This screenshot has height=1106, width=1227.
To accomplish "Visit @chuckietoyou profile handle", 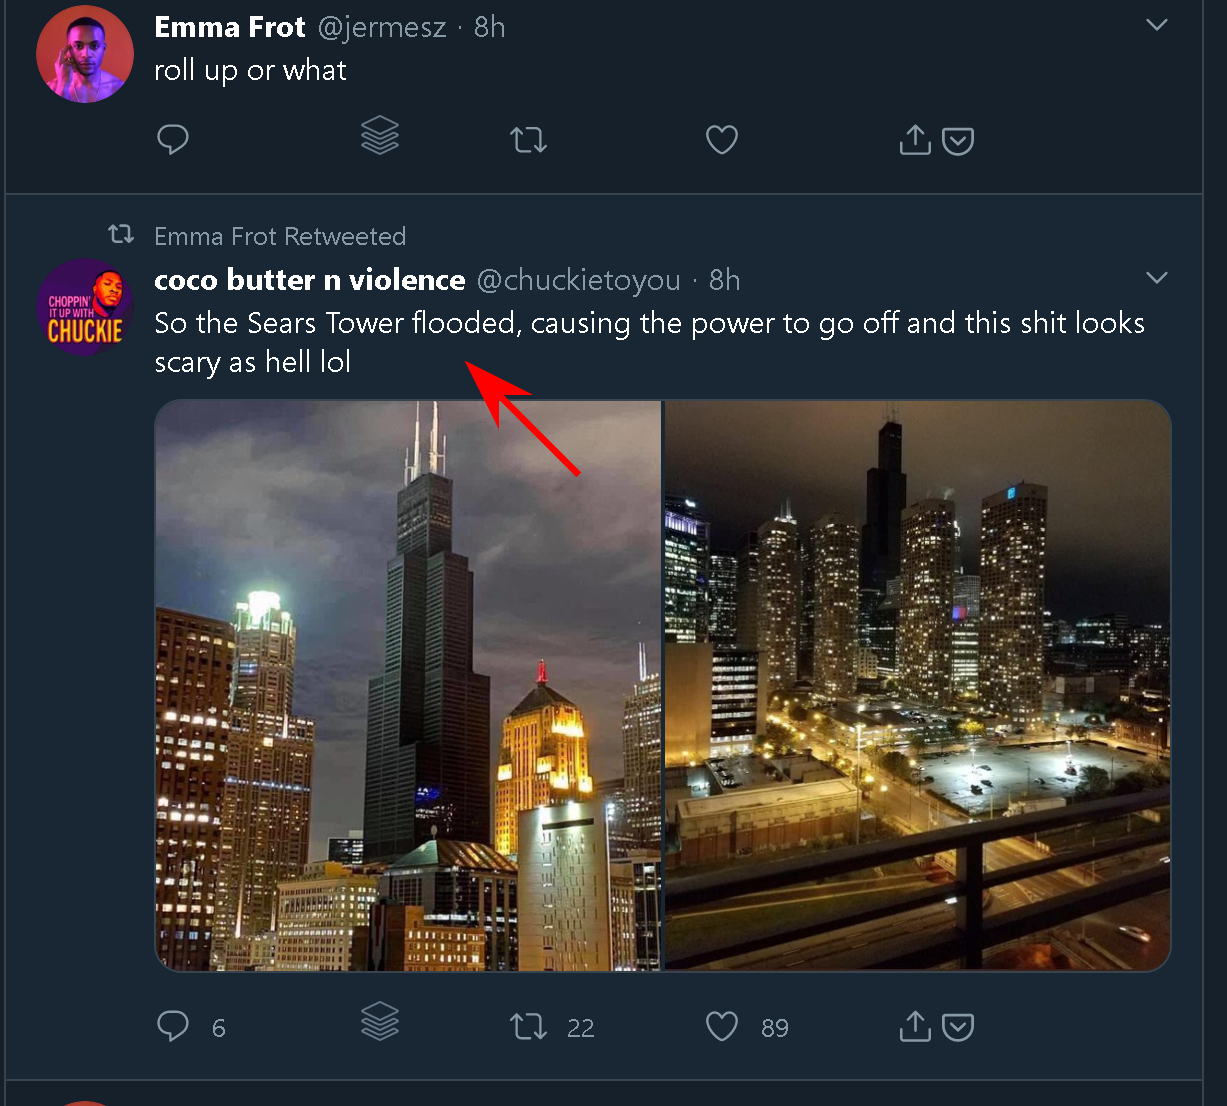I will [x=578, y=280].
